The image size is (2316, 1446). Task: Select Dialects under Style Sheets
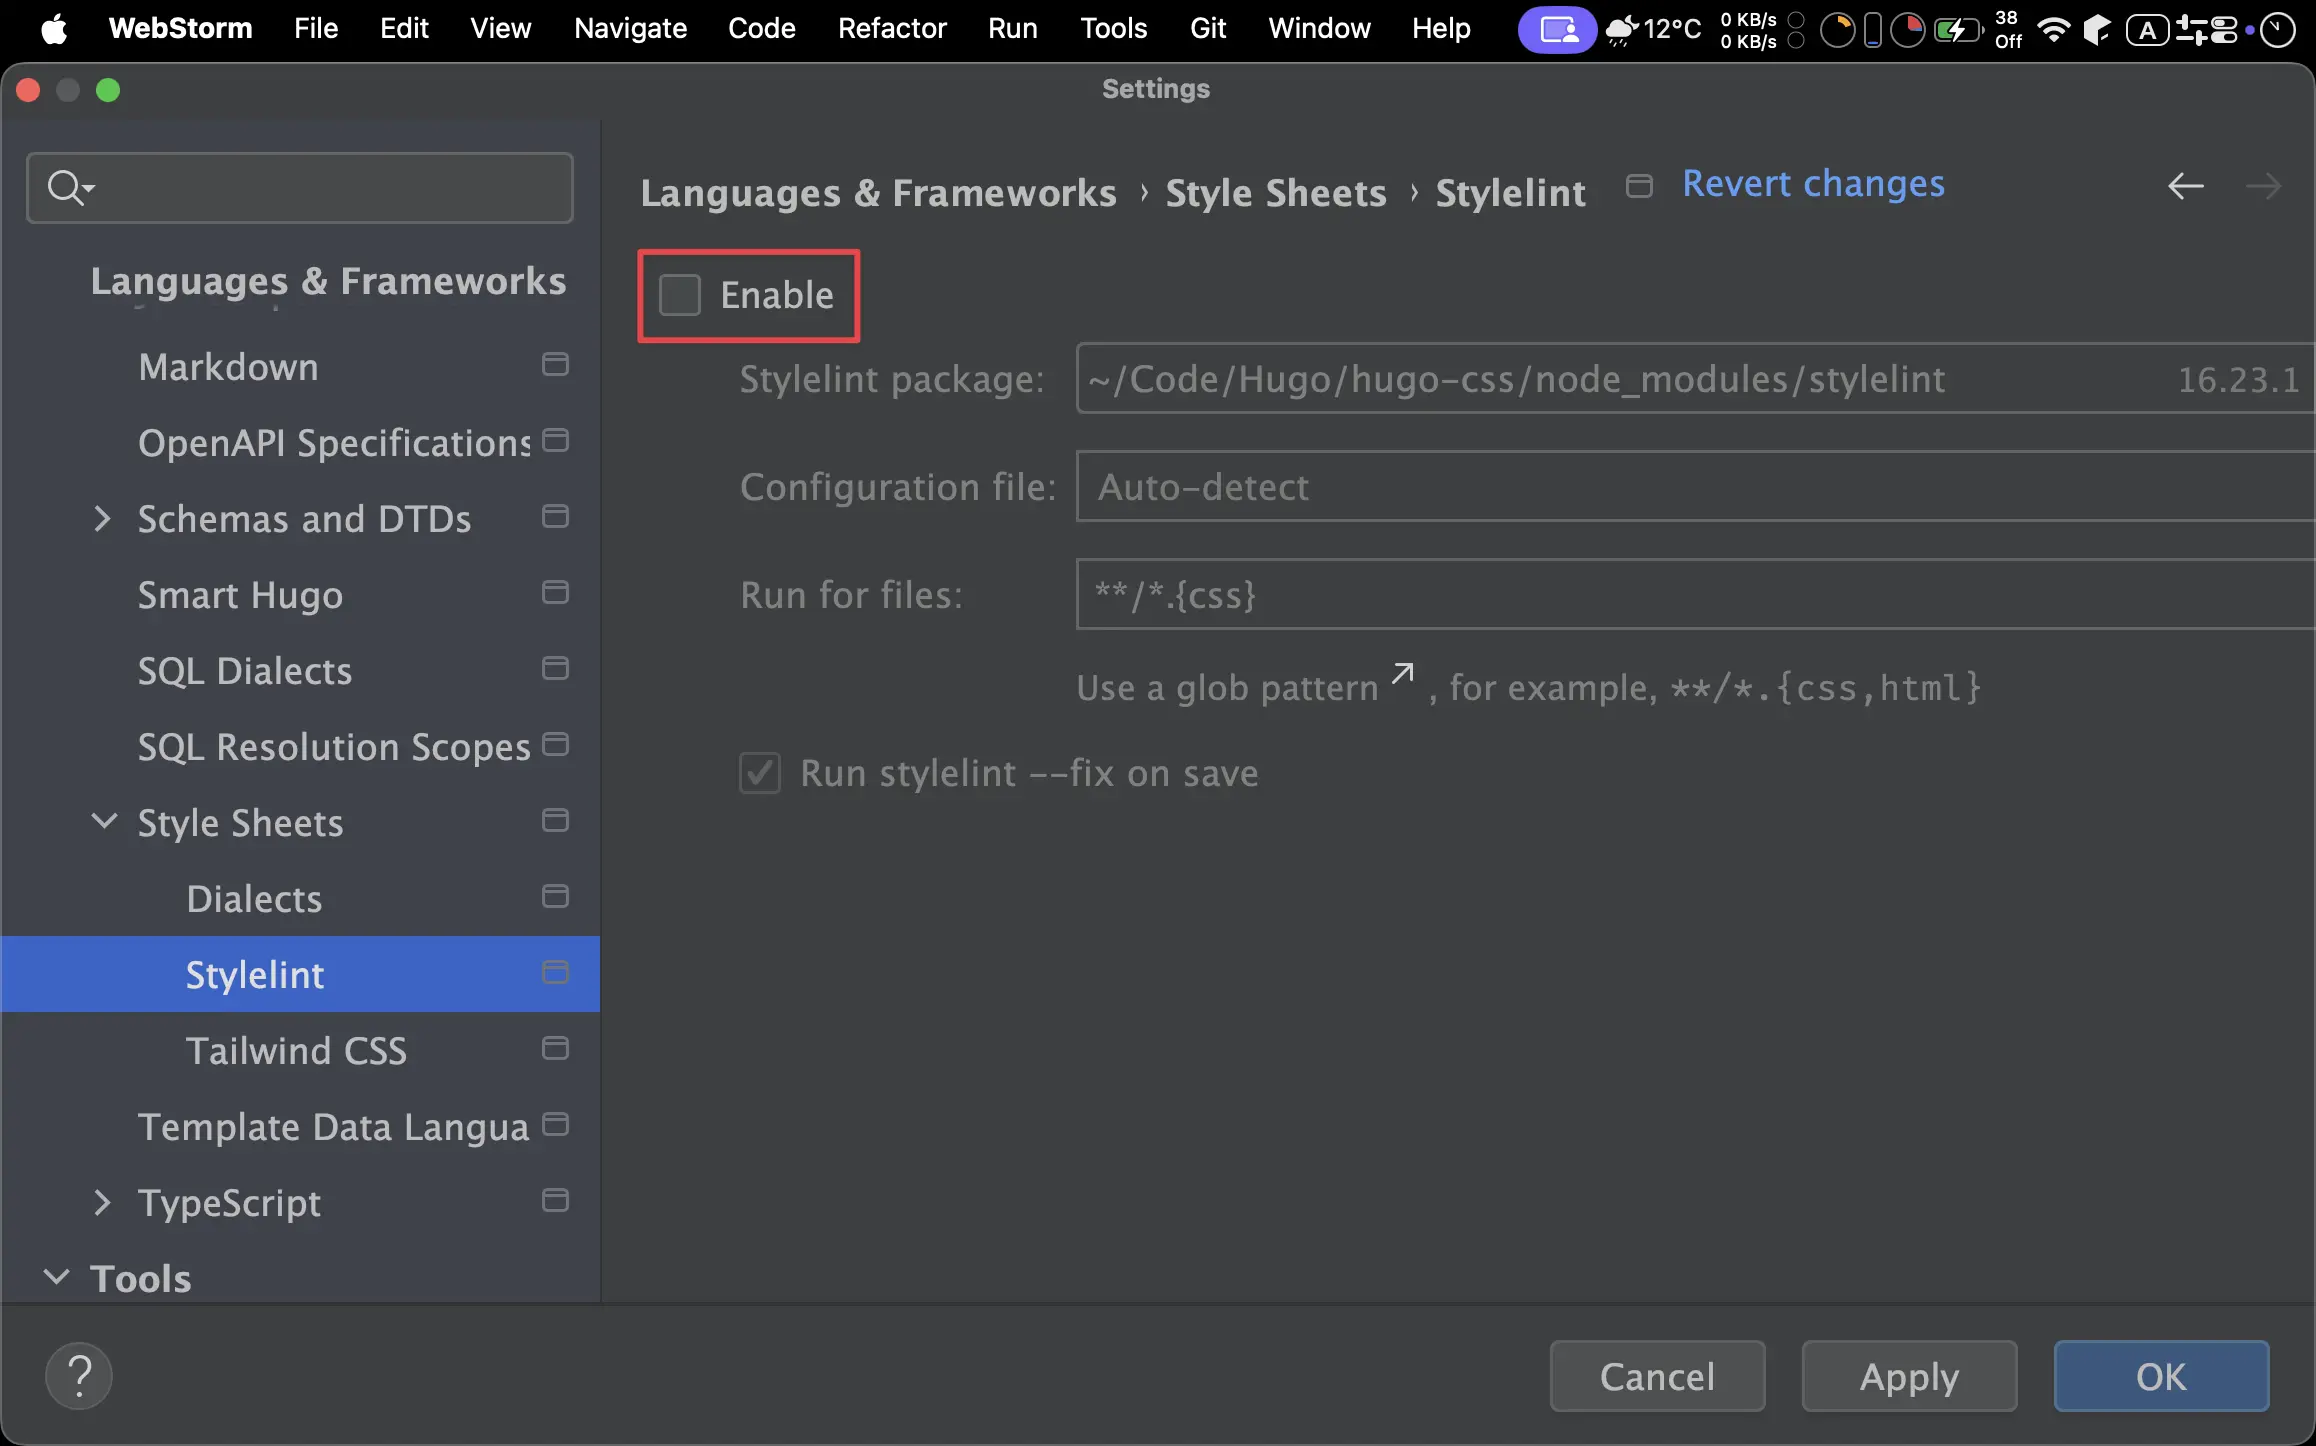pyautogui.click(x=254, y=899)
